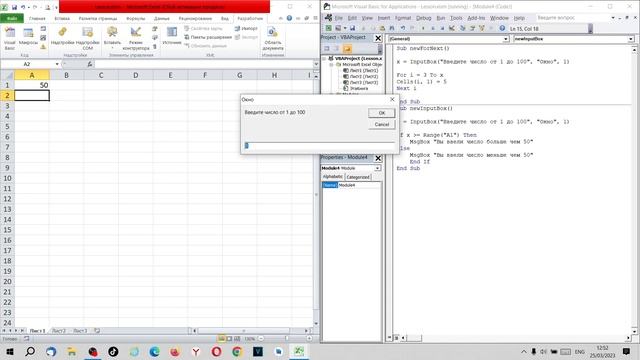The width and height of the screenshot is (640, 360).
Task: Switch to the Главная ribbon tab
Action: point(37,18)
